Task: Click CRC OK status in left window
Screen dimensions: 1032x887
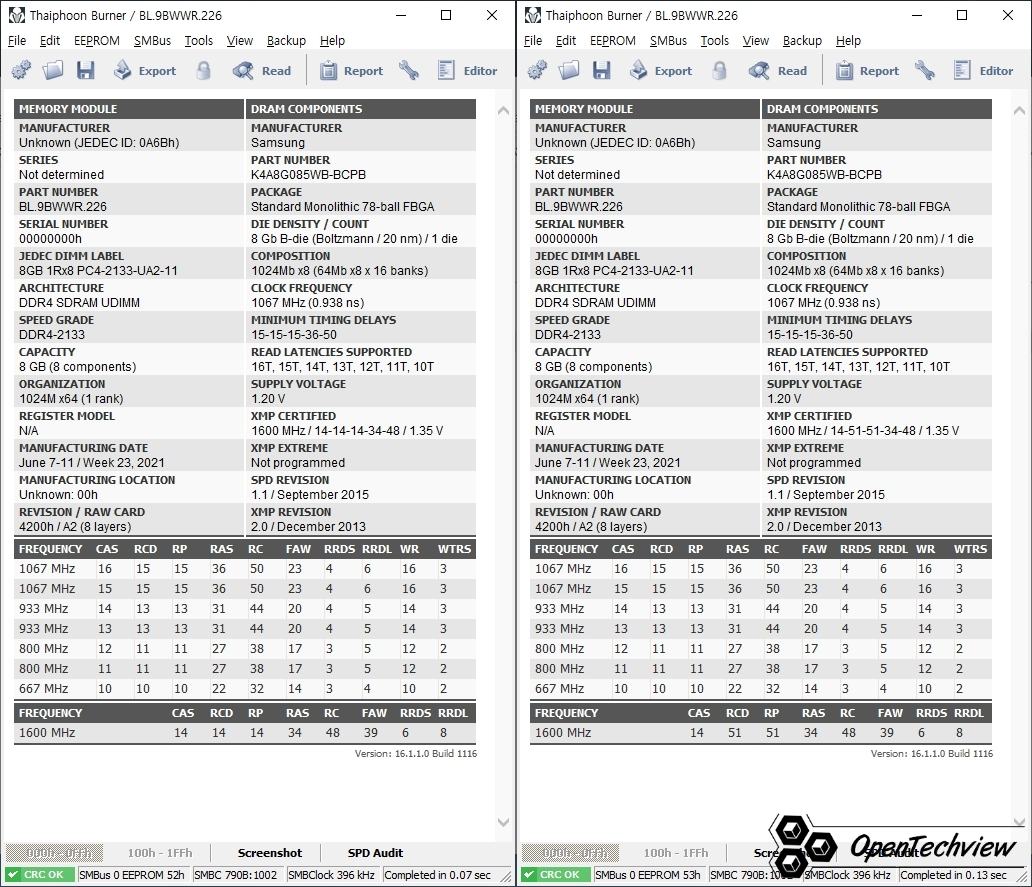Action: [39, 874]
